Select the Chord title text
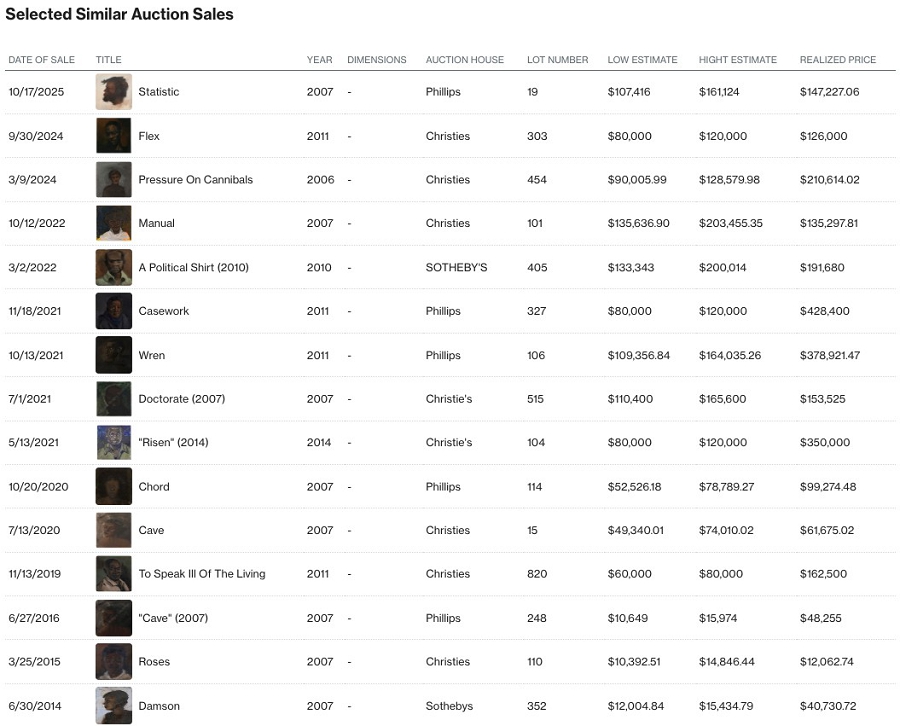The height and width of the screenshot is (726, 900). (154, 487)
